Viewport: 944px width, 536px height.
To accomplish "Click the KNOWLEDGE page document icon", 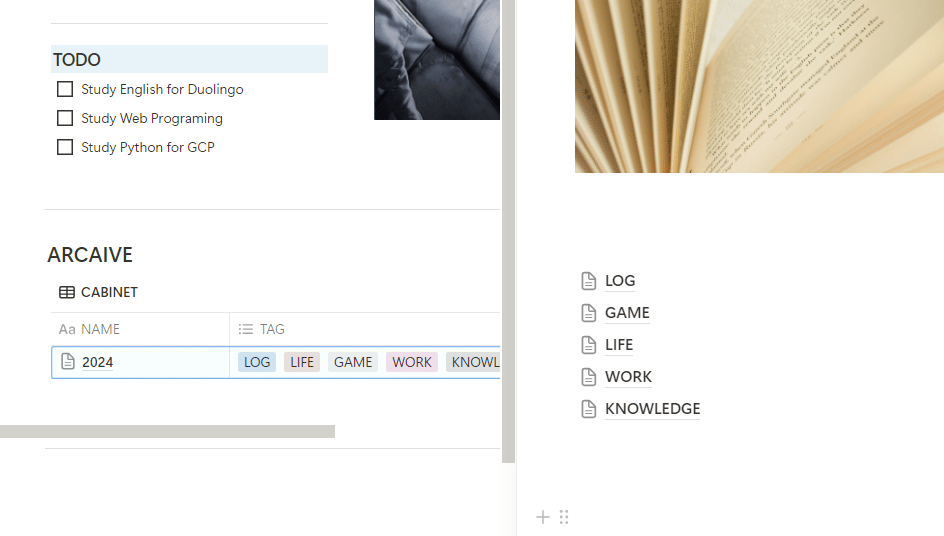I will tap(589, 408).
